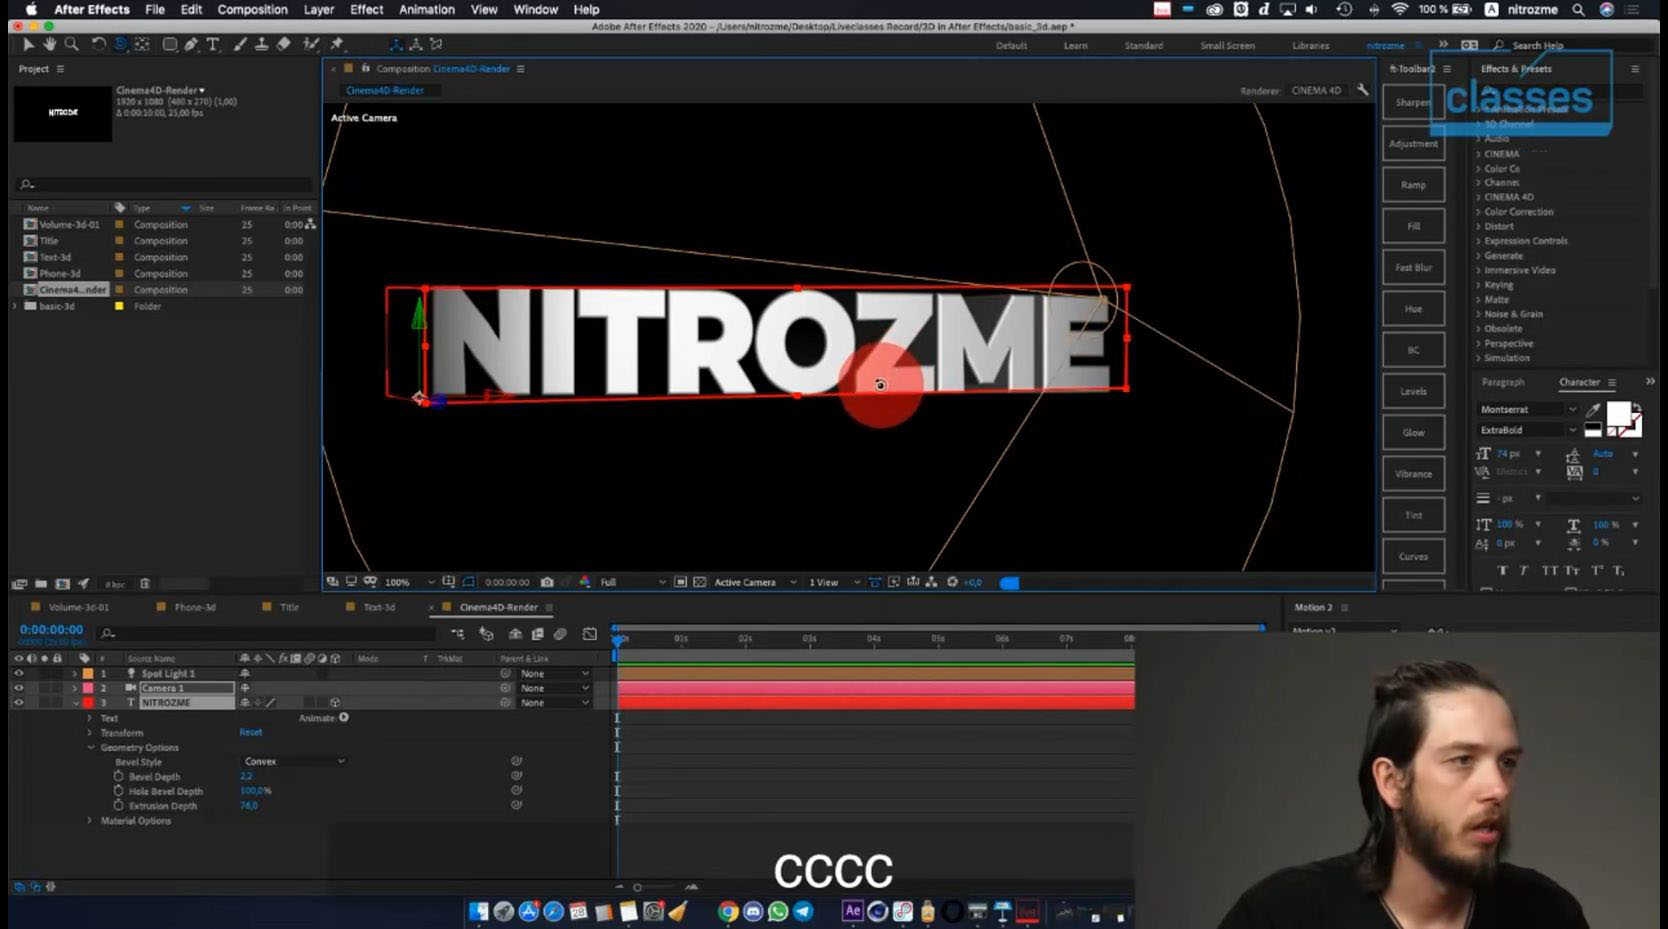Click the snapshot camera icon in viewer
The image size is (1668, 929).
547,582
